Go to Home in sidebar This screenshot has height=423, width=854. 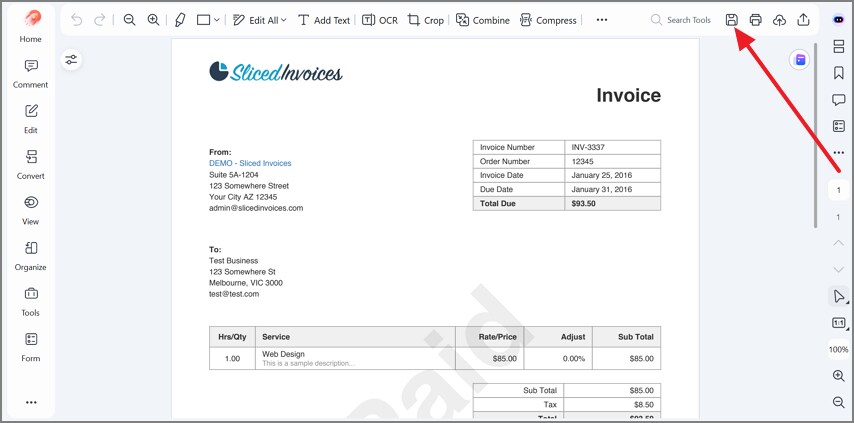tap(30, 27)
